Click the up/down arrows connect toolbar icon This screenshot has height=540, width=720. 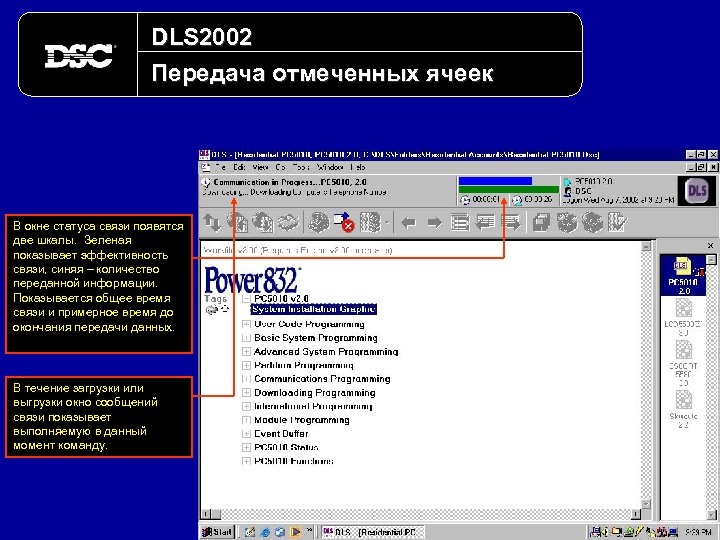[x=212, y=223]
